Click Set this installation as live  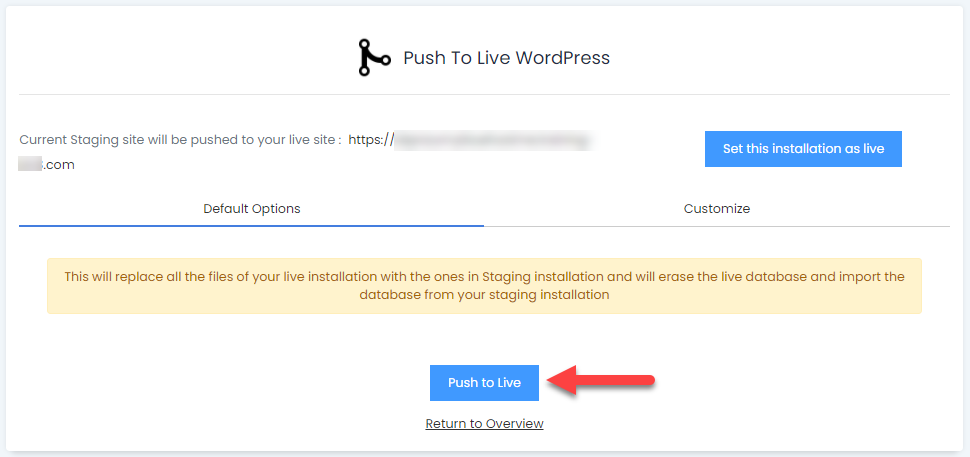(x=803, y=149)
